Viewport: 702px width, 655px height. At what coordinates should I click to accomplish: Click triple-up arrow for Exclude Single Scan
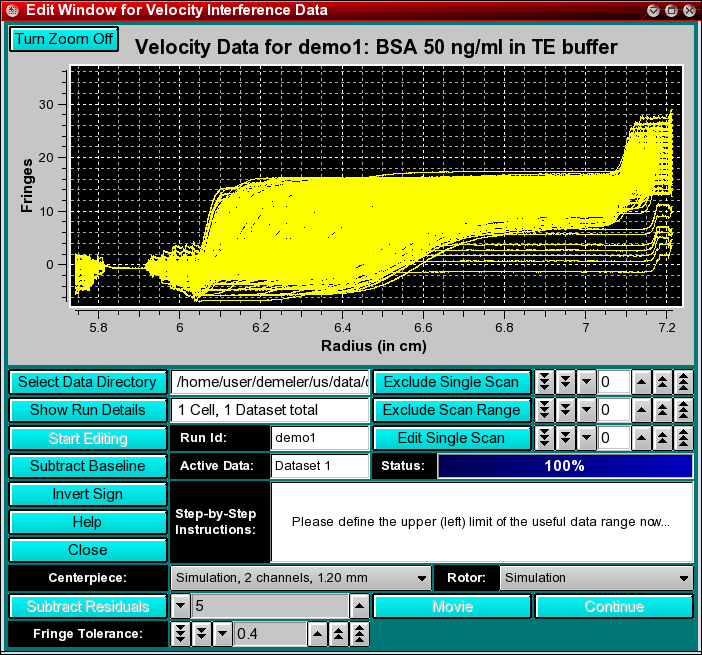point(684,382)
